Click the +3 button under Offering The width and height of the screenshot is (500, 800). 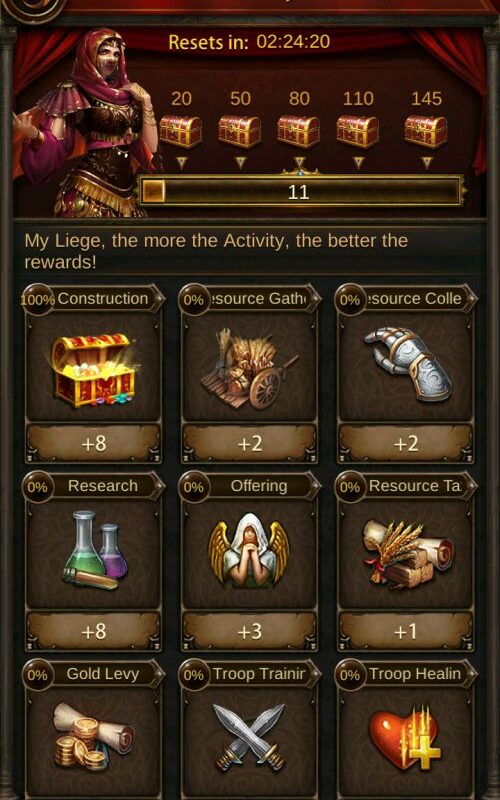(x=250, y=631)
